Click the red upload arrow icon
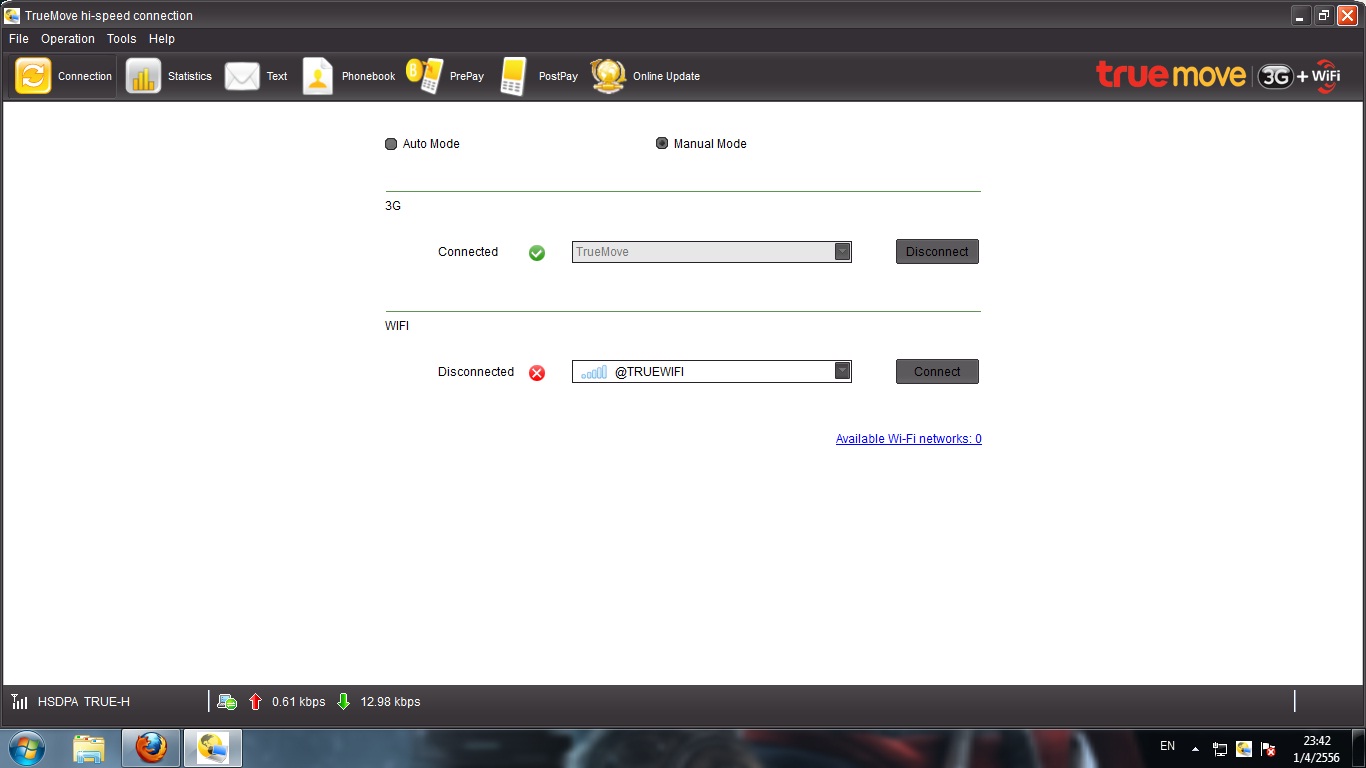 tap(255, 702)
